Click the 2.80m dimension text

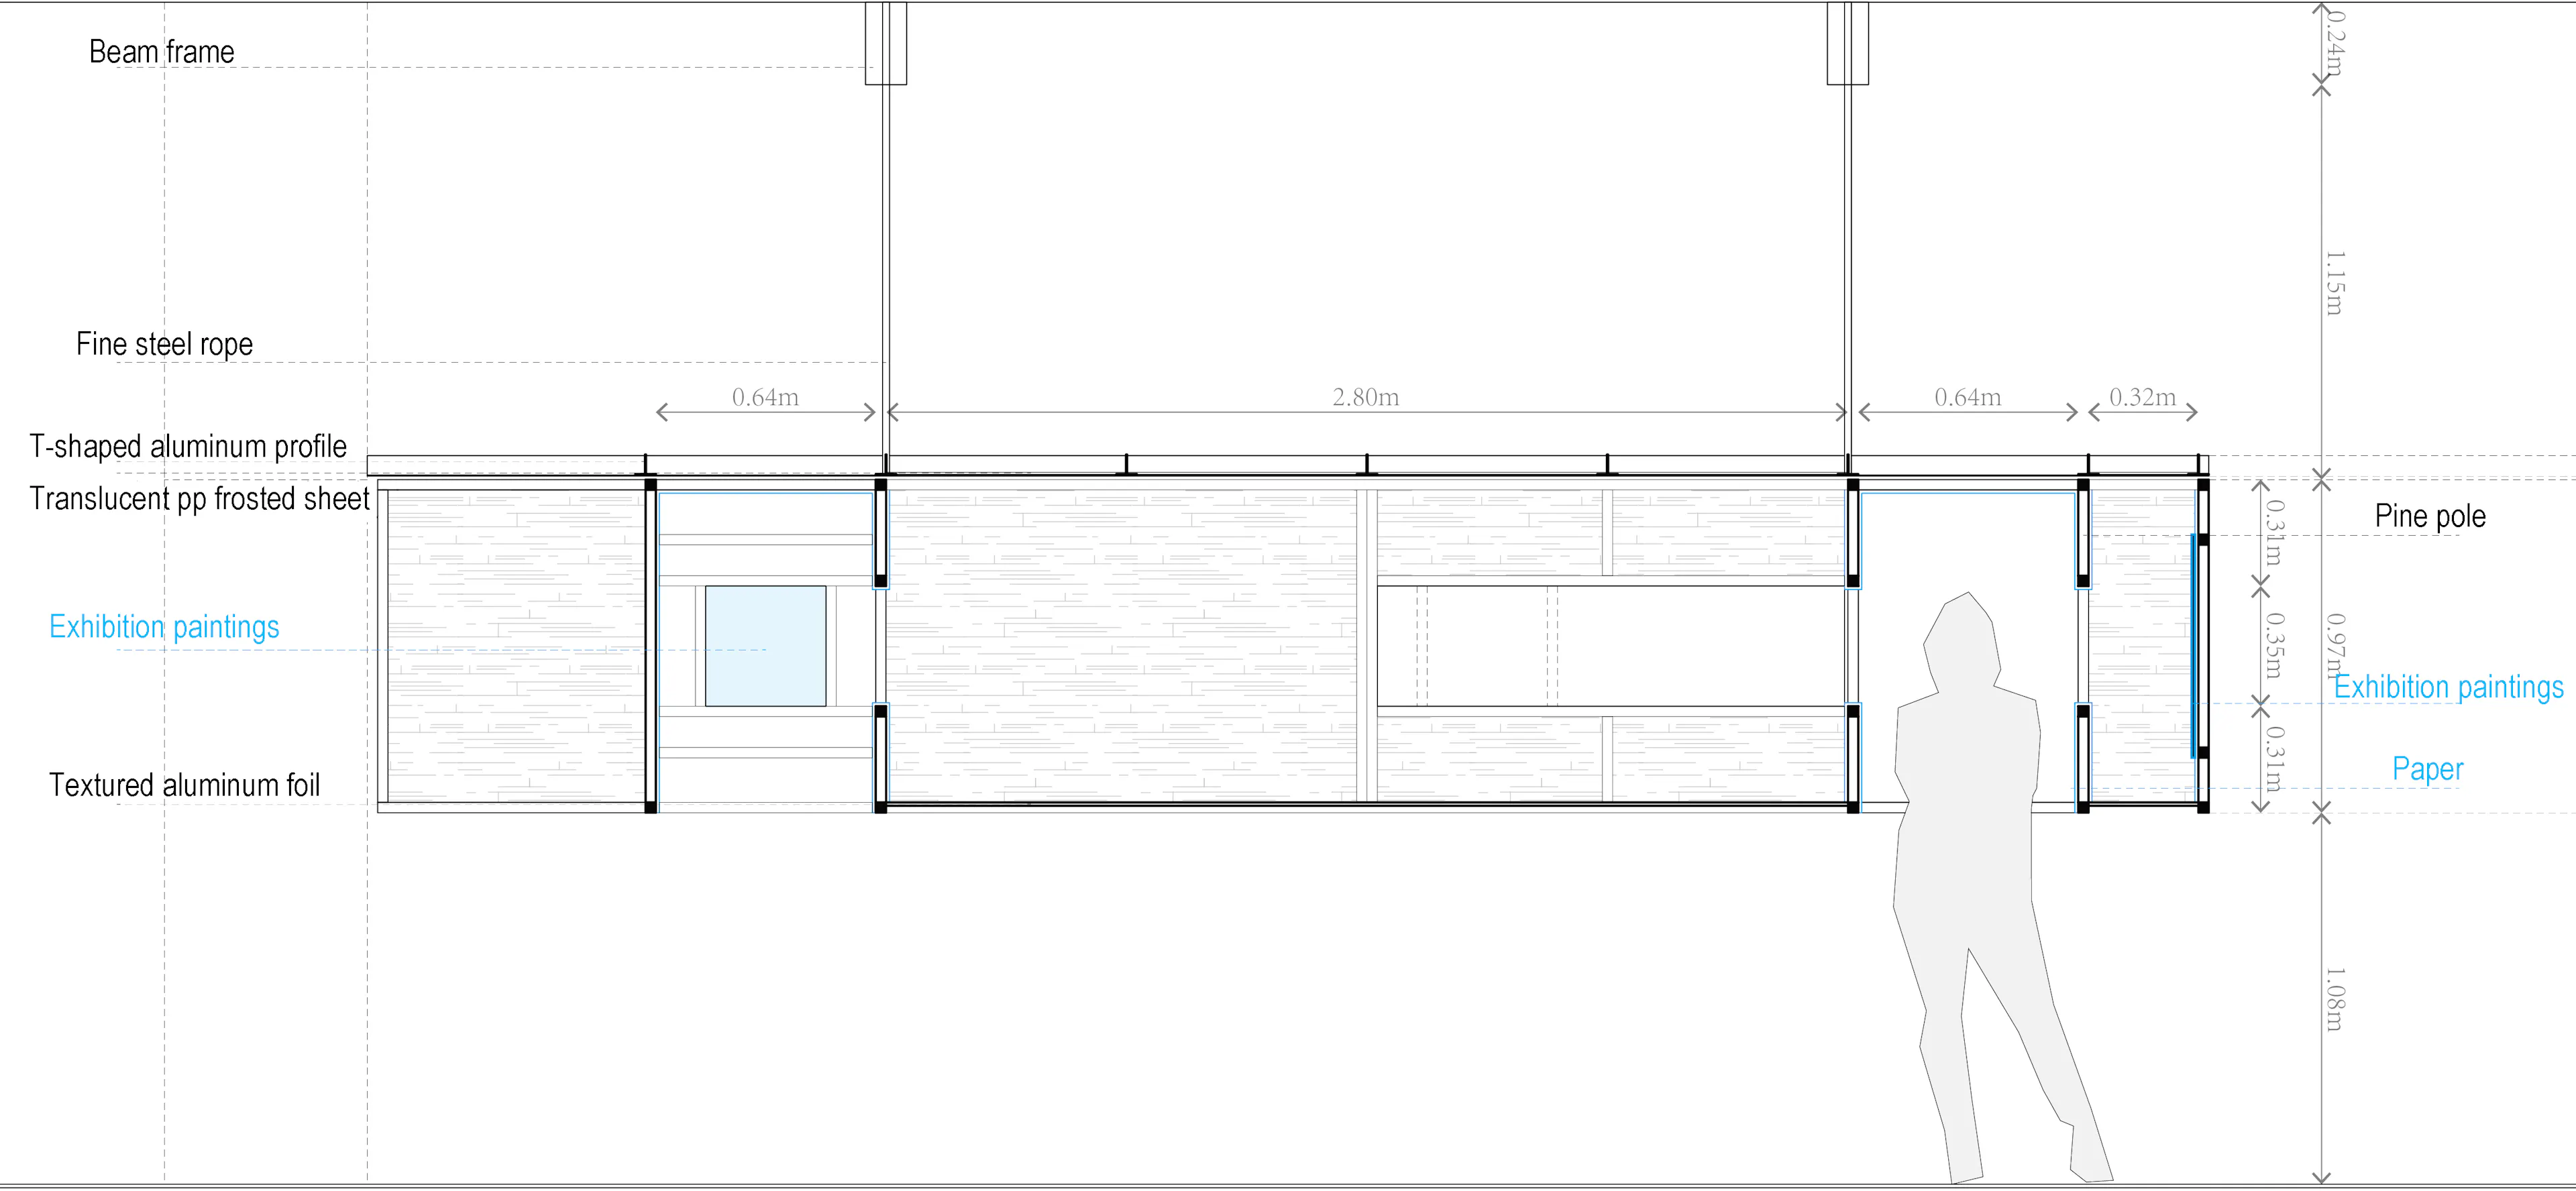tap(1365, 397)
